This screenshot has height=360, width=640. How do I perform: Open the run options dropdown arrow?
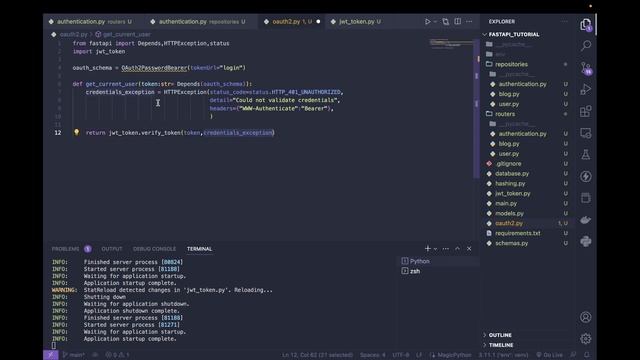point(435,22)
